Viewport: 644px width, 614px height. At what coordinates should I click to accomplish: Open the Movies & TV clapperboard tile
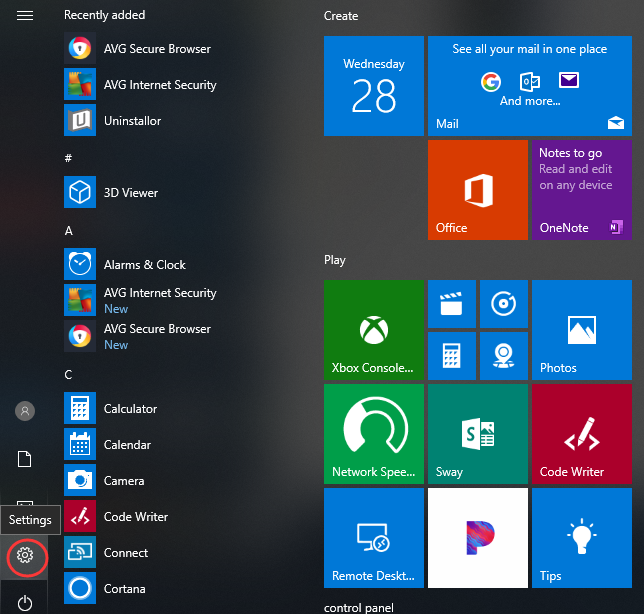[x=452, y=304]
